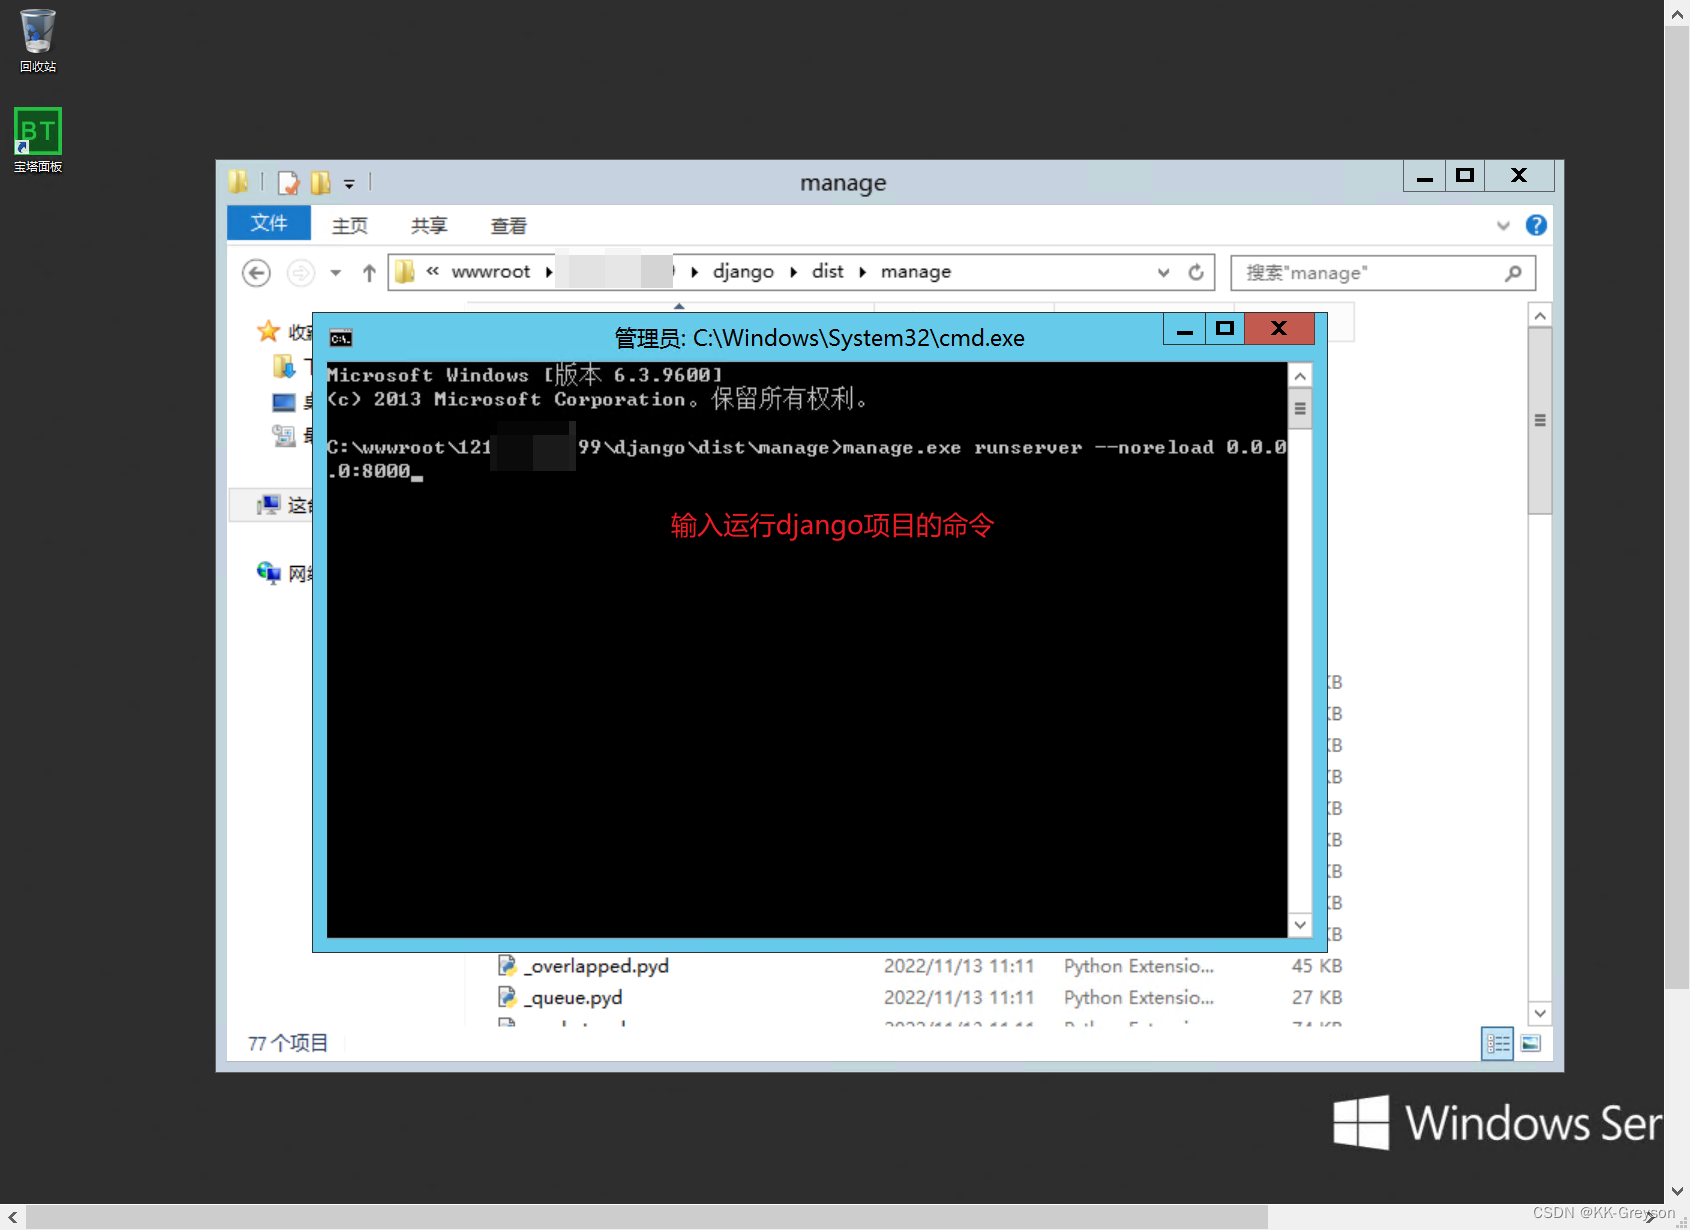Click the Properties quick access icon

[x=289, y=183]
